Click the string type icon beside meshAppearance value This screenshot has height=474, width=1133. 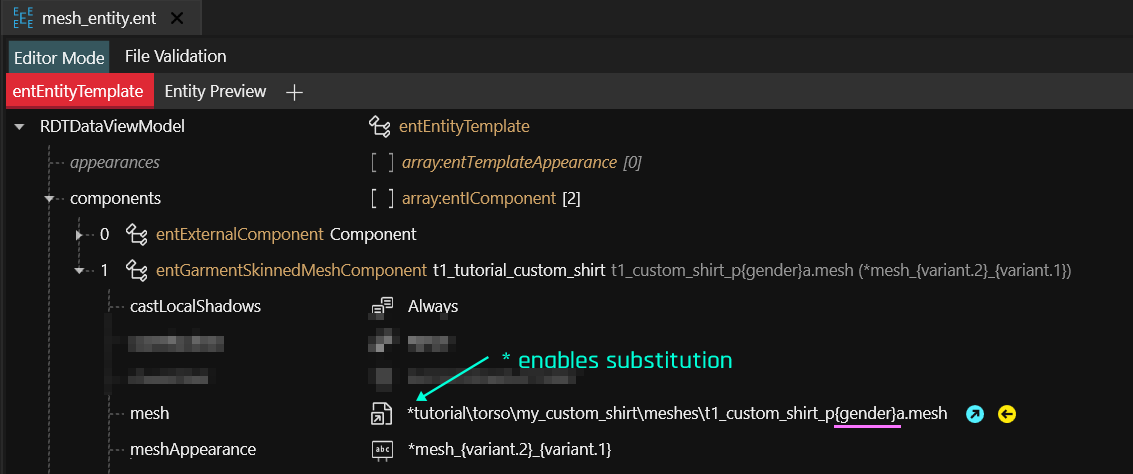pos(382,449)
